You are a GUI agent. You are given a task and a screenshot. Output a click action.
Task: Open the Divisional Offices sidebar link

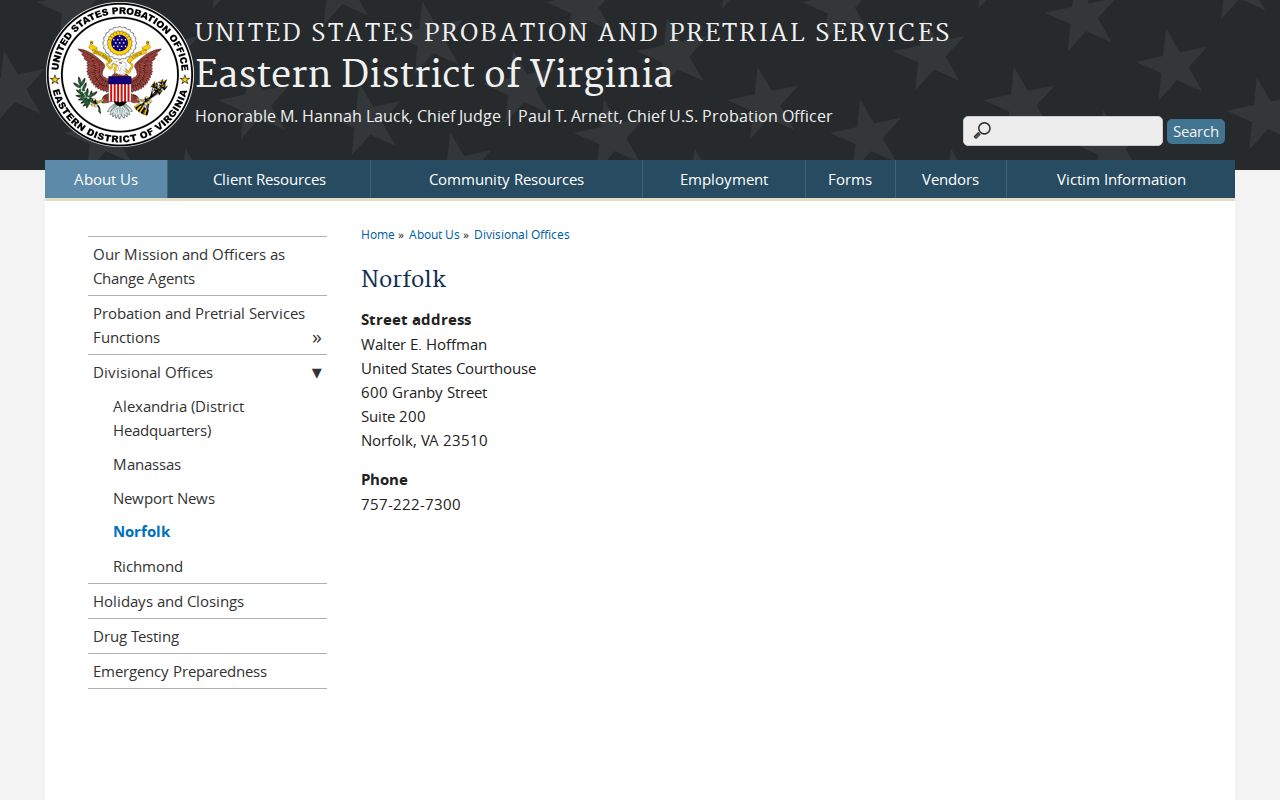[153, 373]
